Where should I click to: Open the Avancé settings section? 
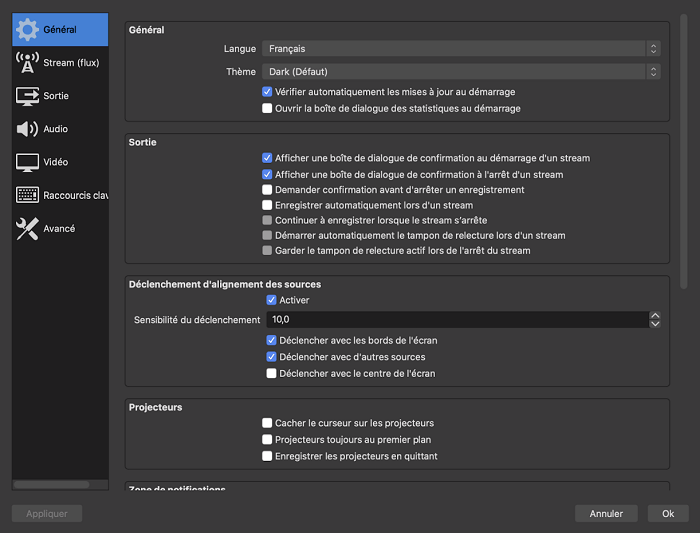pyautogui.click(x=60, y=229)
